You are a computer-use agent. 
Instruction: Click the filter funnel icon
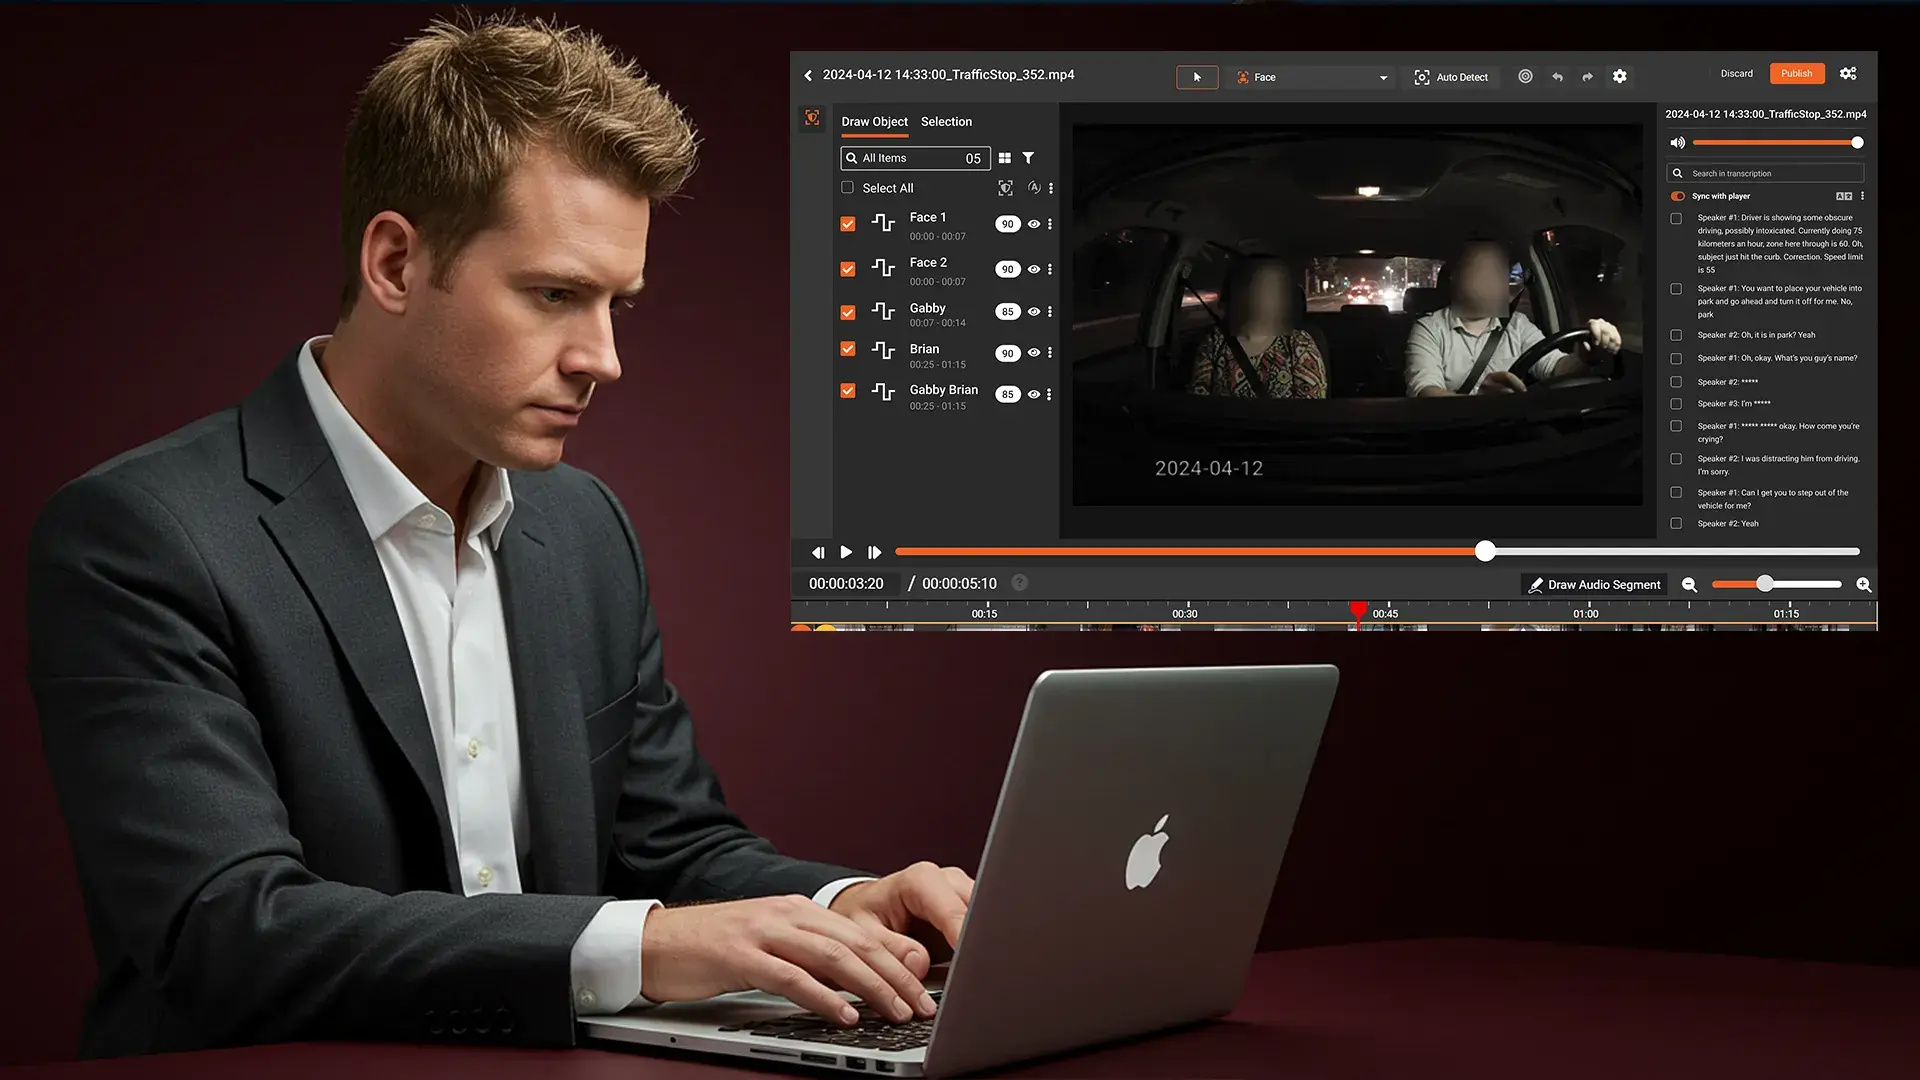click(1028, 158)
